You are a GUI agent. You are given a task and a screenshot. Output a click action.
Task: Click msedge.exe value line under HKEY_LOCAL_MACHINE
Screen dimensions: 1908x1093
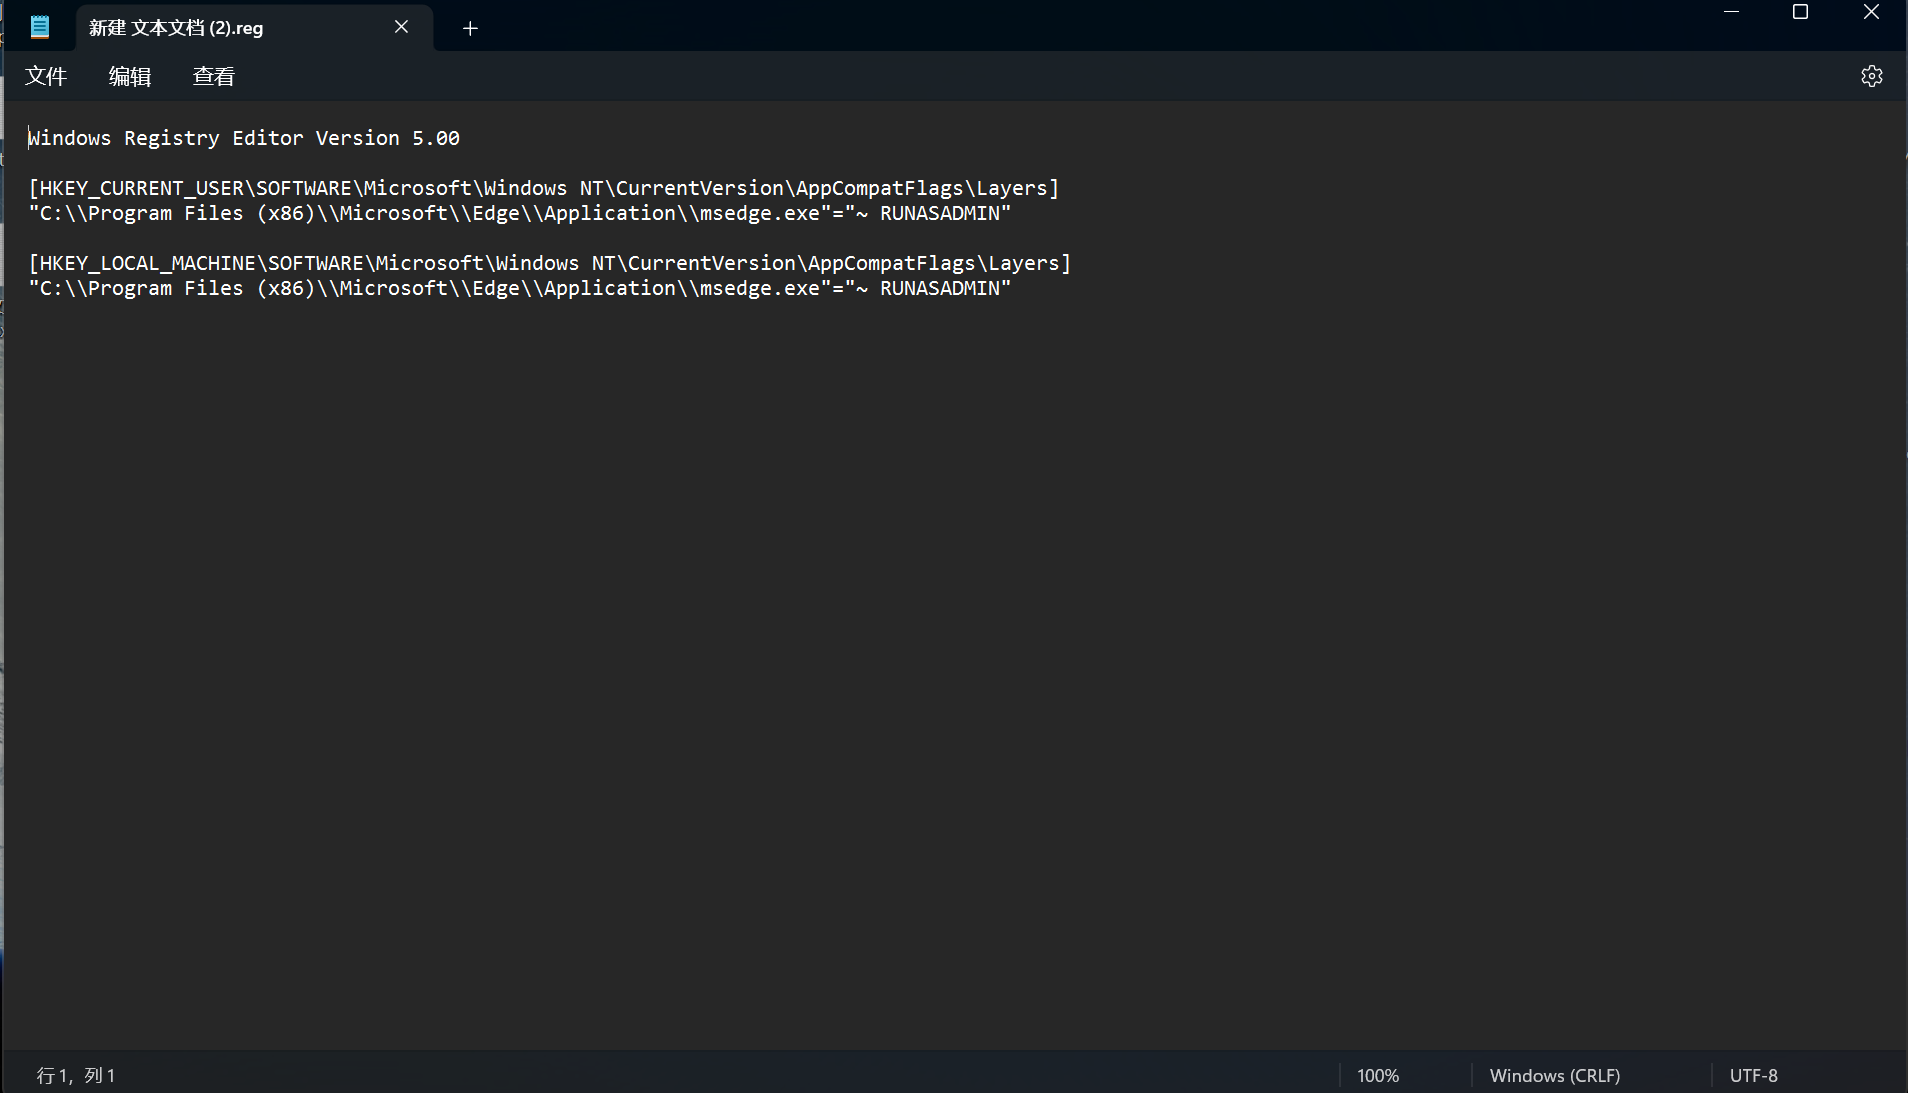click(520, 288)
